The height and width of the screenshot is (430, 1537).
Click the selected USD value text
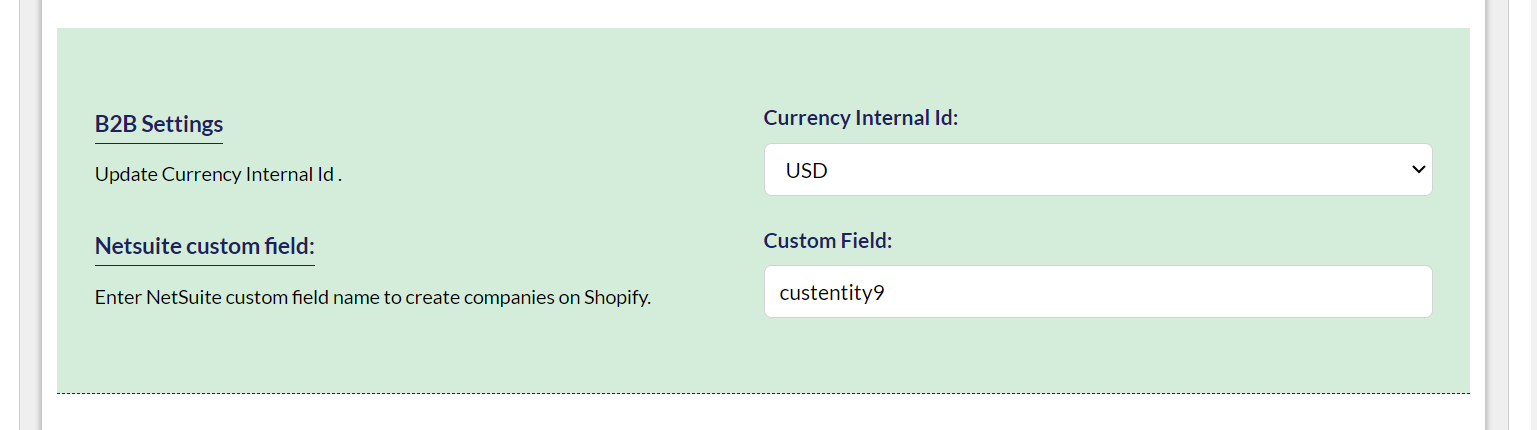point(807,171)
